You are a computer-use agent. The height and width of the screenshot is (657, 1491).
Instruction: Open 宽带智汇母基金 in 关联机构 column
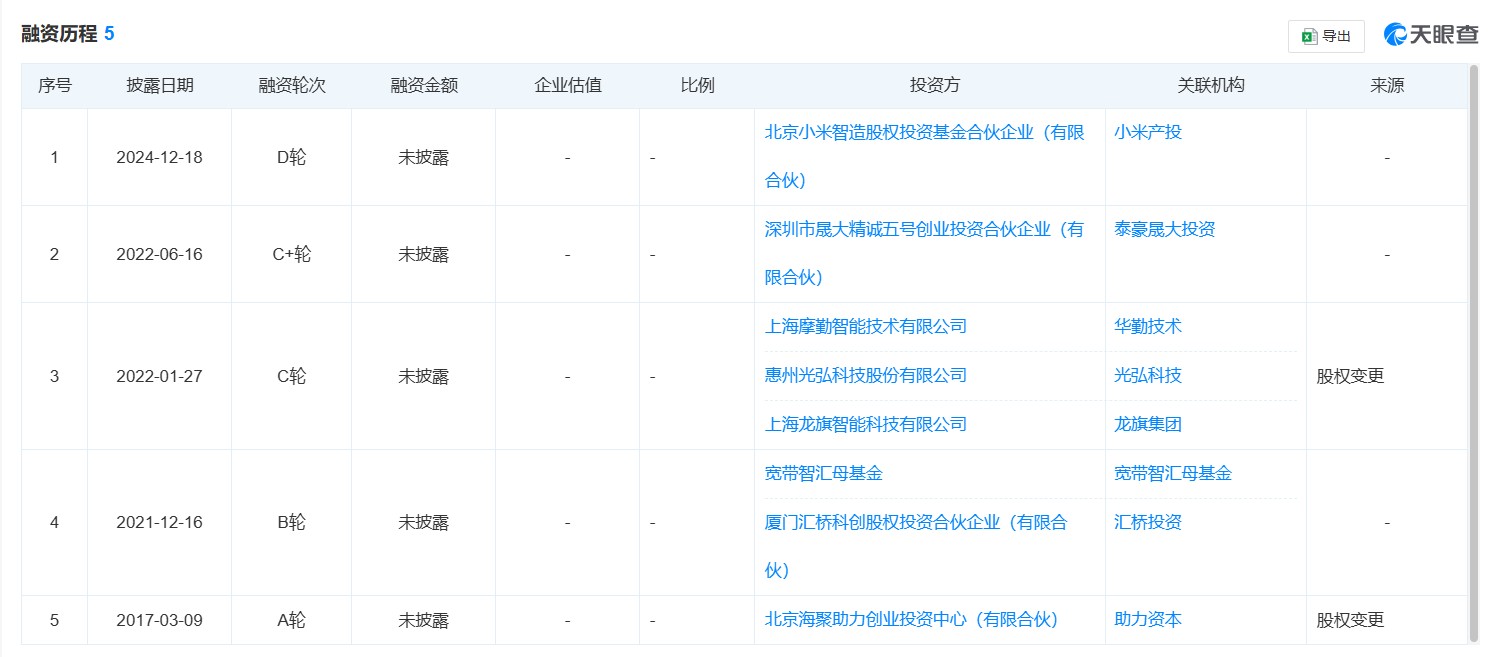(1173, 473)
